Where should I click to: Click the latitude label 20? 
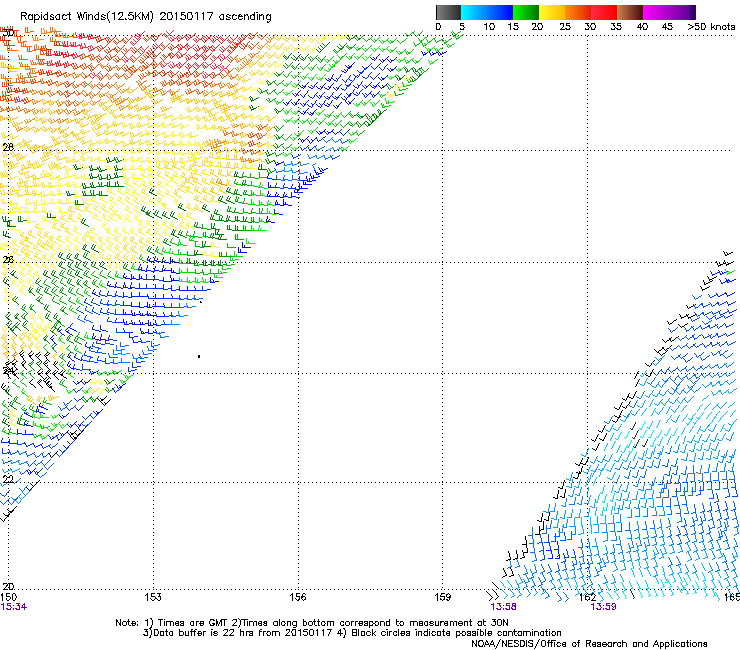click(x=8, y=586)
